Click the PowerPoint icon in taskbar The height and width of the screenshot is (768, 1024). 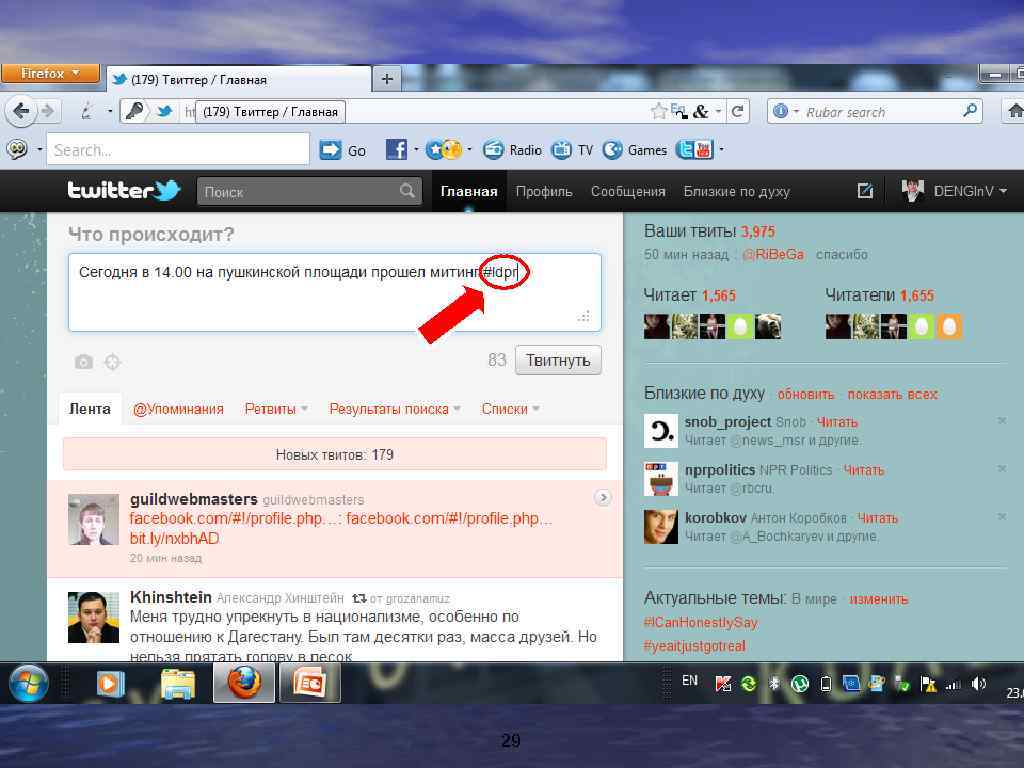310,684
